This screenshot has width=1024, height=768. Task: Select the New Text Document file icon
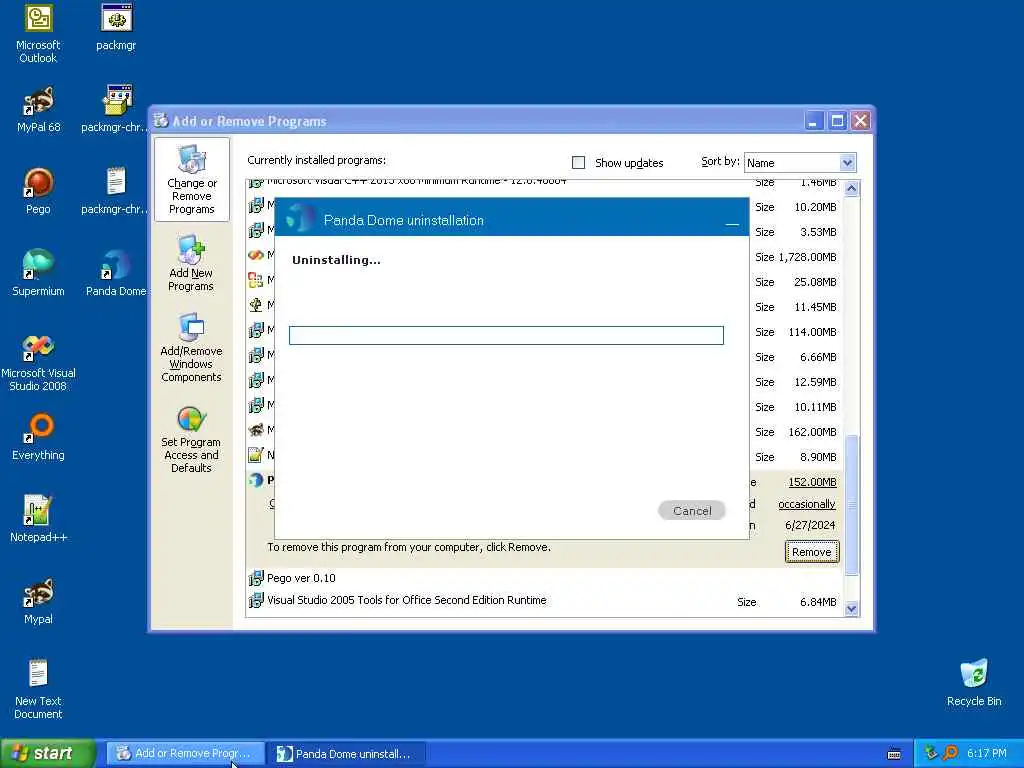pyautogui.click(x=38, y=688)
